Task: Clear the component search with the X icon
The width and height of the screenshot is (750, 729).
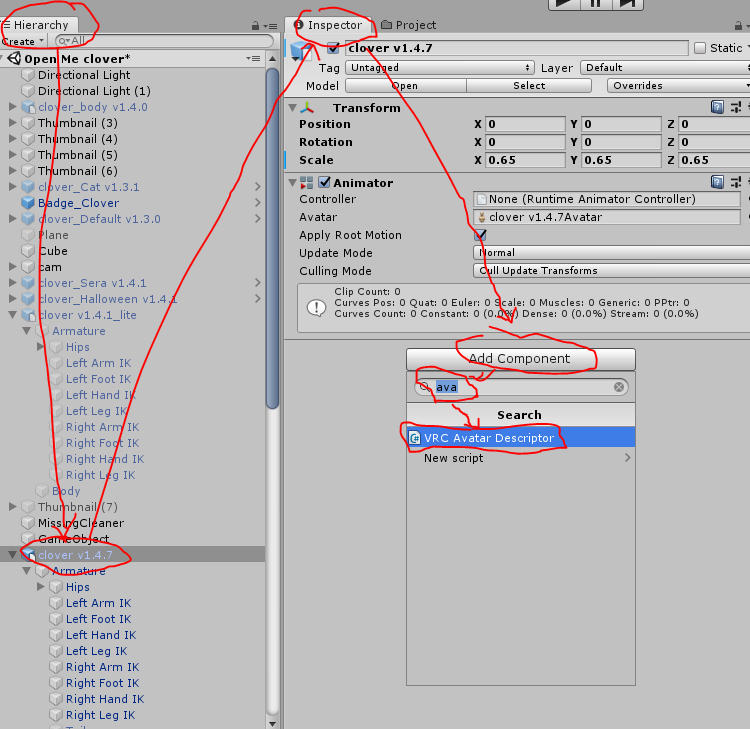Action: (x=618, y=387)
